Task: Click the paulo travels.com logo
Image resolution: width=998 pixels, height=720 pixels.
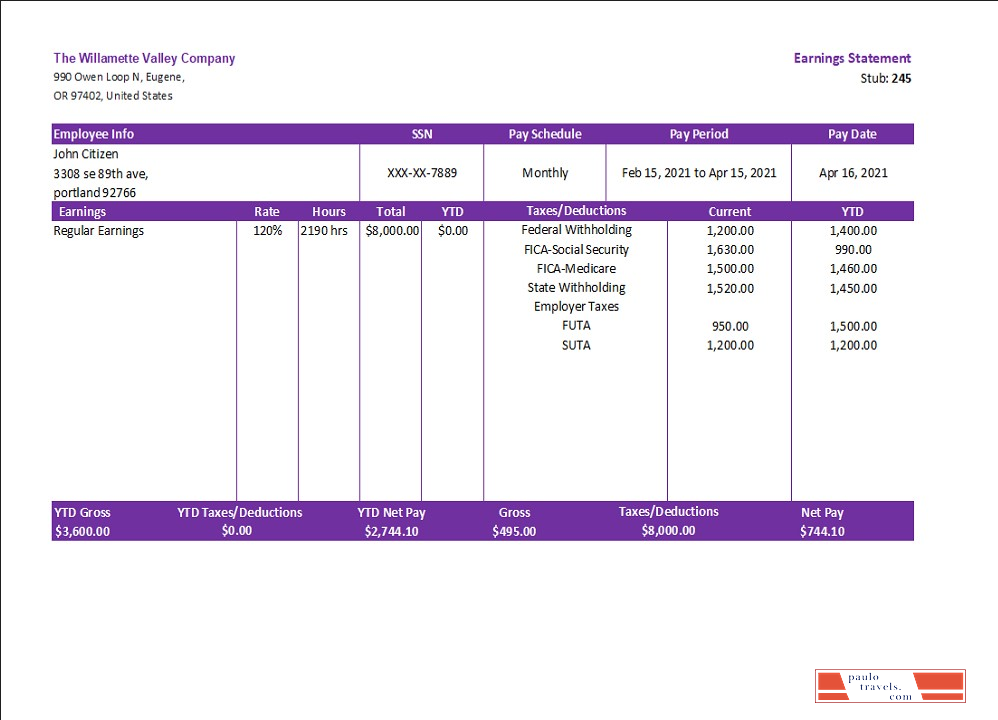Action: click(x=889, y=686)
